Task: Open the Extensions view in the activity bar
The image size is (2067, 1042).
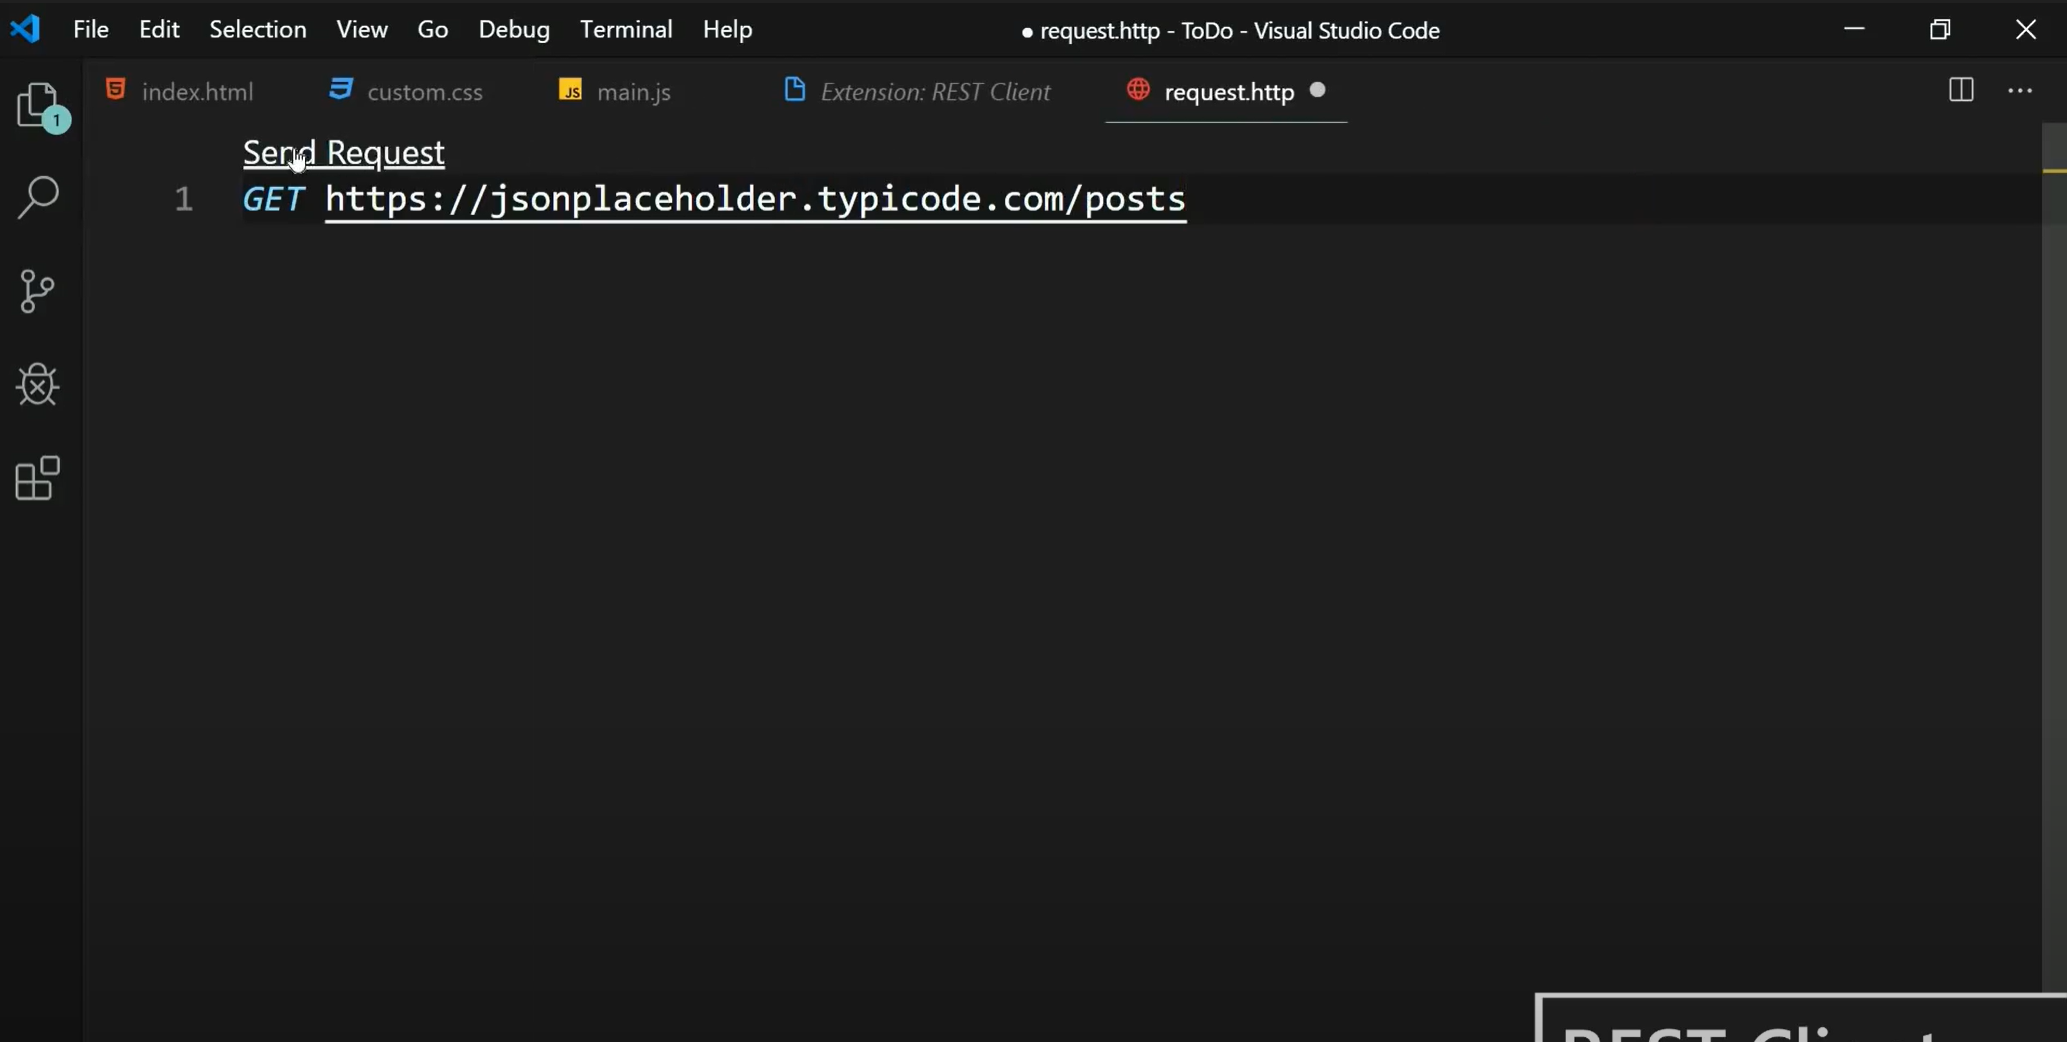Action: coord(38,478)
